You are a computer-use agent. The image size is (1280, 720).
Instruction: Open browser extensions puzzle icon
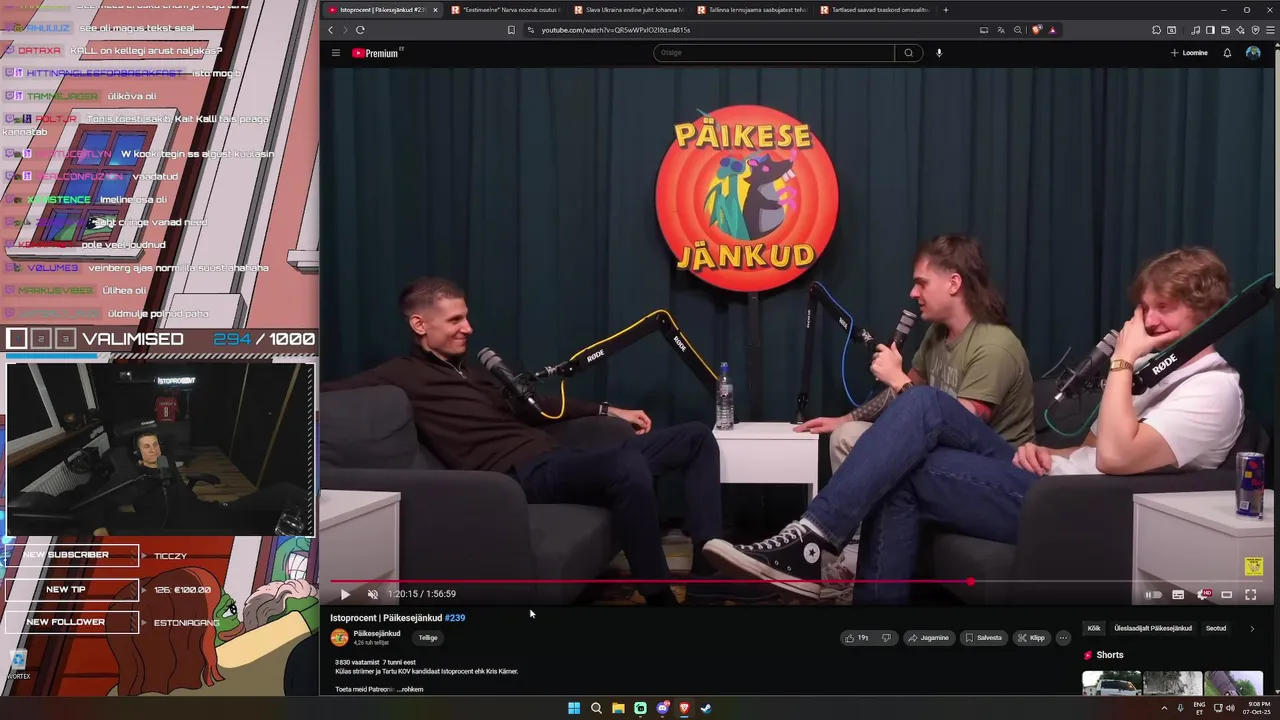[x=1157, y=30]
